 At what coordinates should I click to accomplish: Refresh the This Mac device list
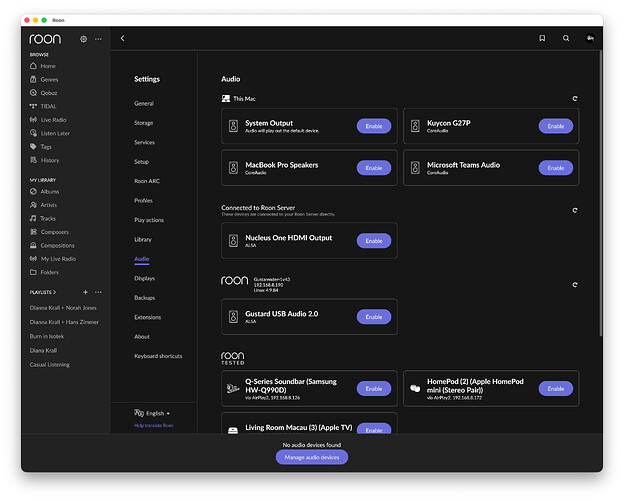575,98
